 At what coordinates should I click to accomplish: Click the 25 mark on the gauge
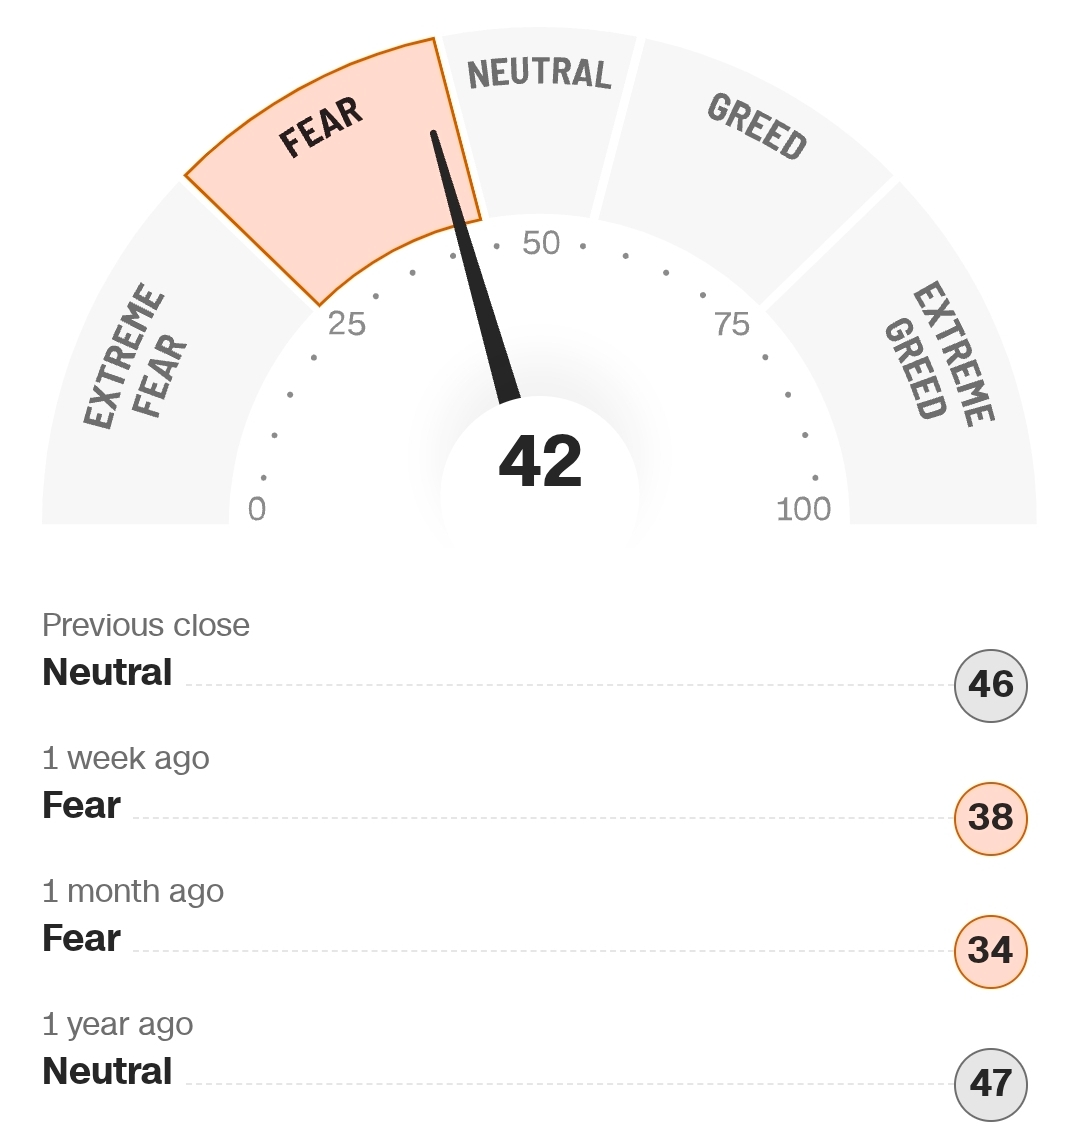click(347, 323)
